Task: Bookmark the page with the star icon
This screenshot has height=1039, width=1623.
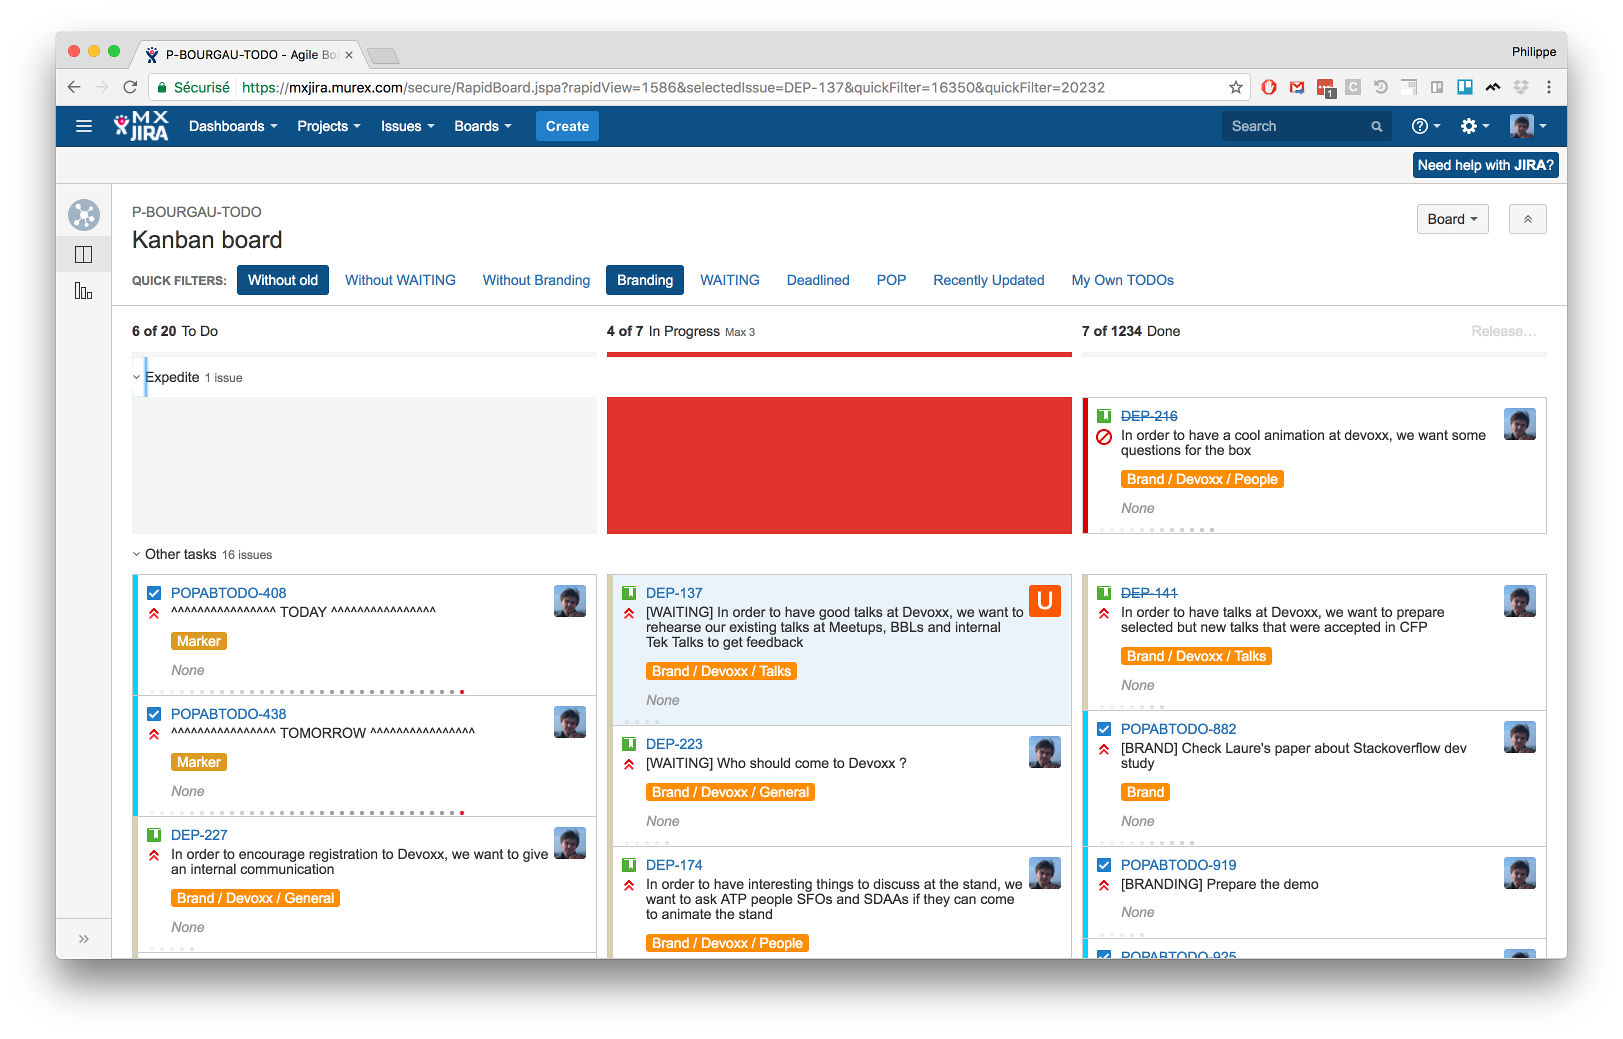Action: click(x=1236, y=87)
